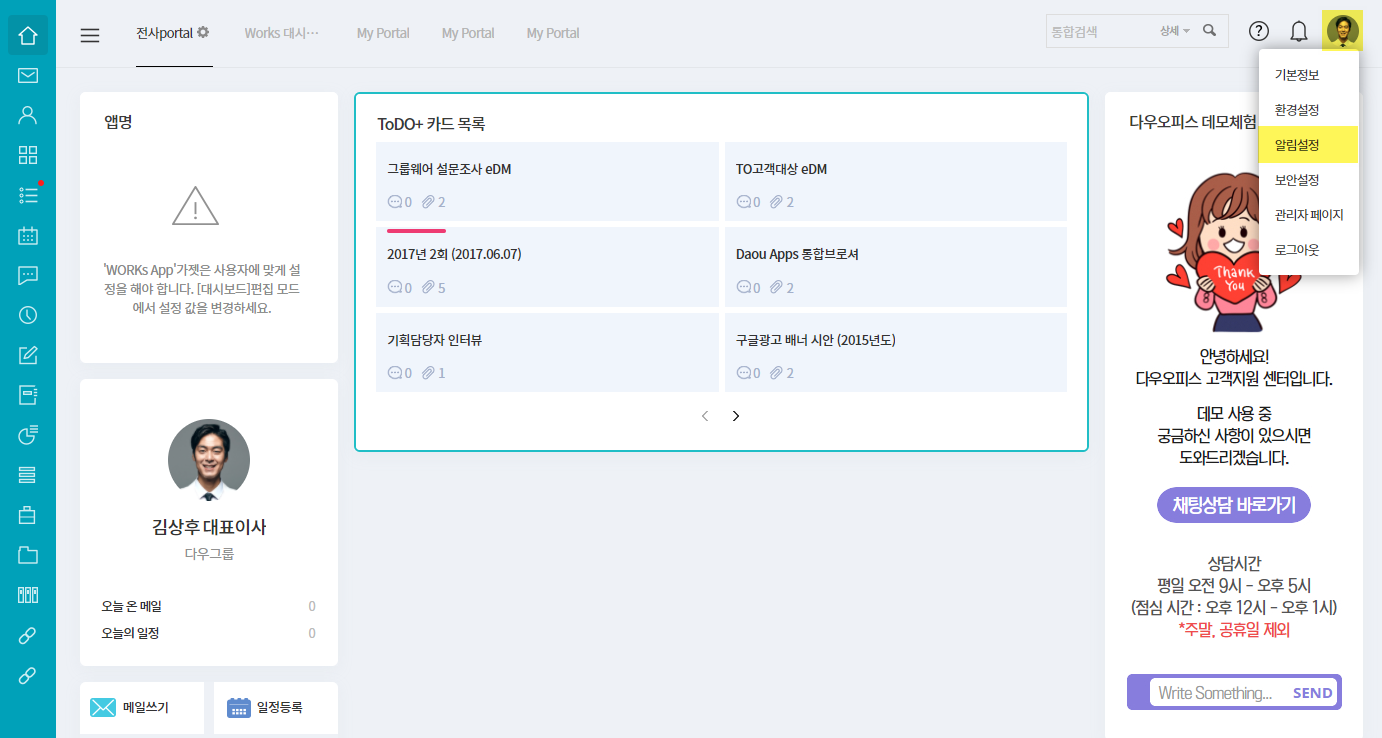1382x738 pixels.
Task: Click the clock attendance icon in sidebar
Action: pos(28,315)
